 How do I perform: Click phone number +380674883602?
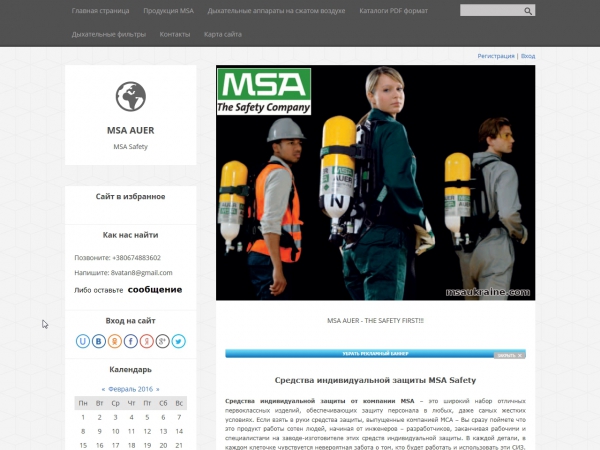coord(136,258)
